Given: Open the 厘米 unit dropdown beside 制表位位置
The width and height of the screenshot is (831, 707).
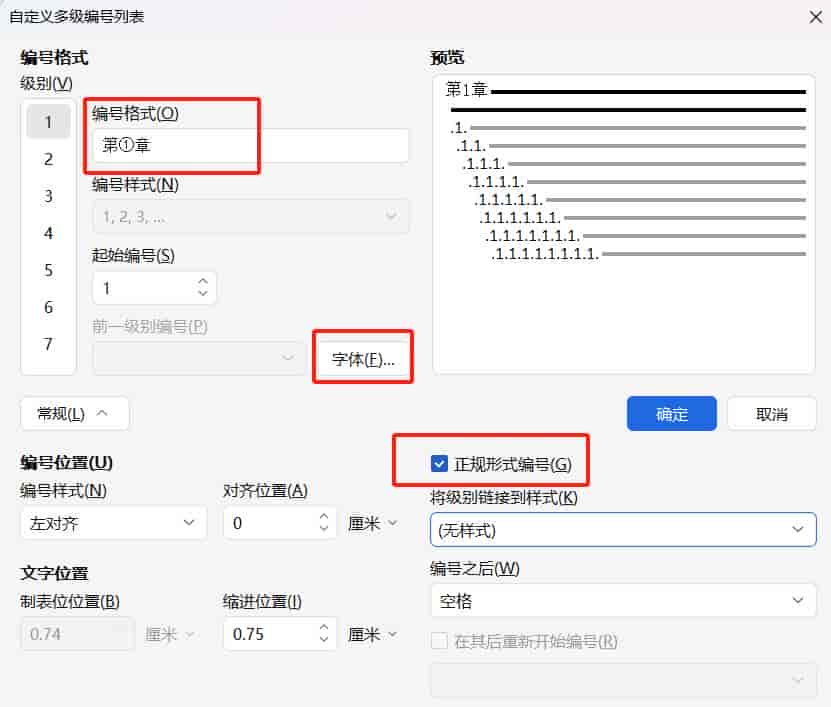Looking at the screenshot, I should pyautogui.click(x=170, y=634).
